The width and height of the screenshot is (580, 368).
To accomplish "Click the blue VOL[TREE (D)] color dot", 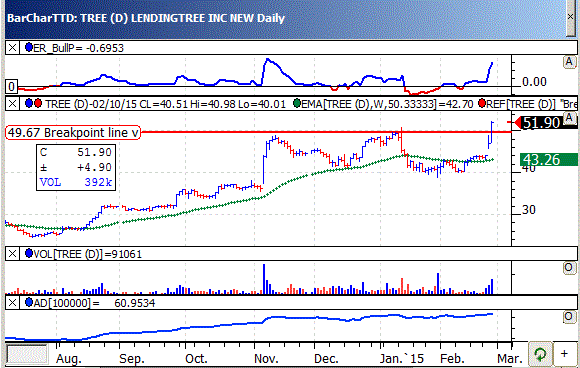I will 28,253.
